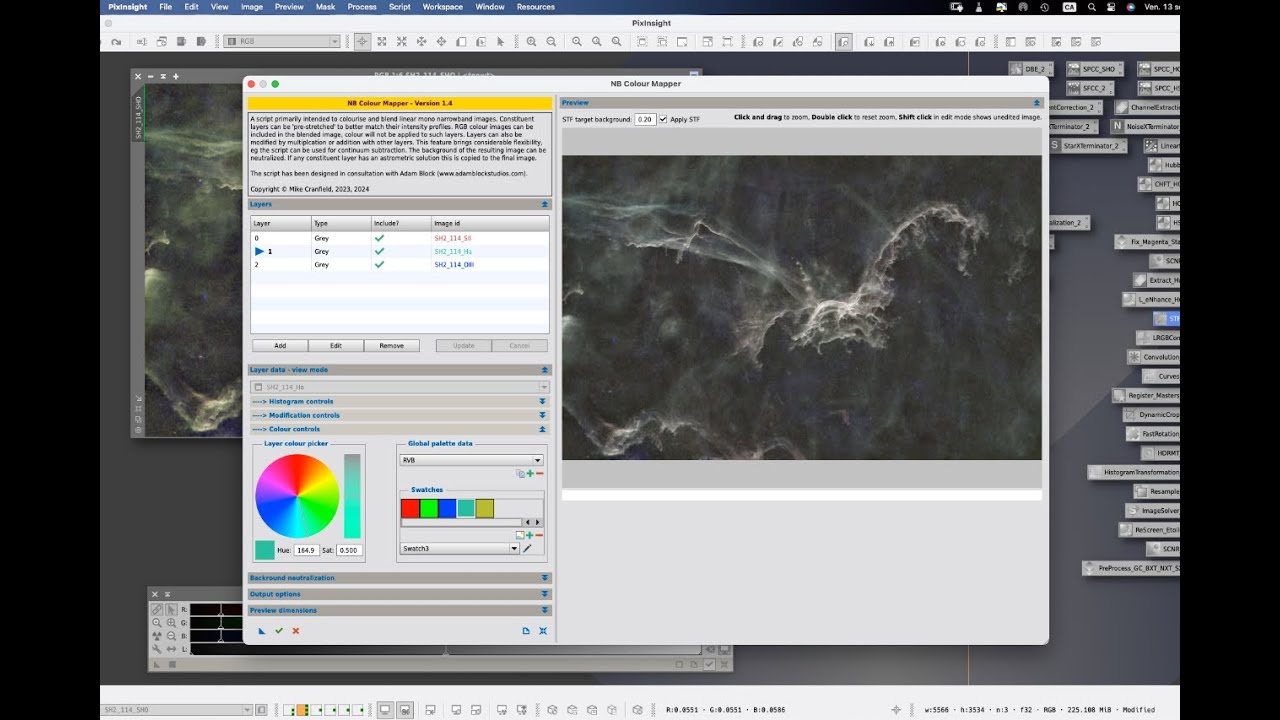Click the Remove layer button
Viewport: 1280px width, 720px height.
(392, 345)
